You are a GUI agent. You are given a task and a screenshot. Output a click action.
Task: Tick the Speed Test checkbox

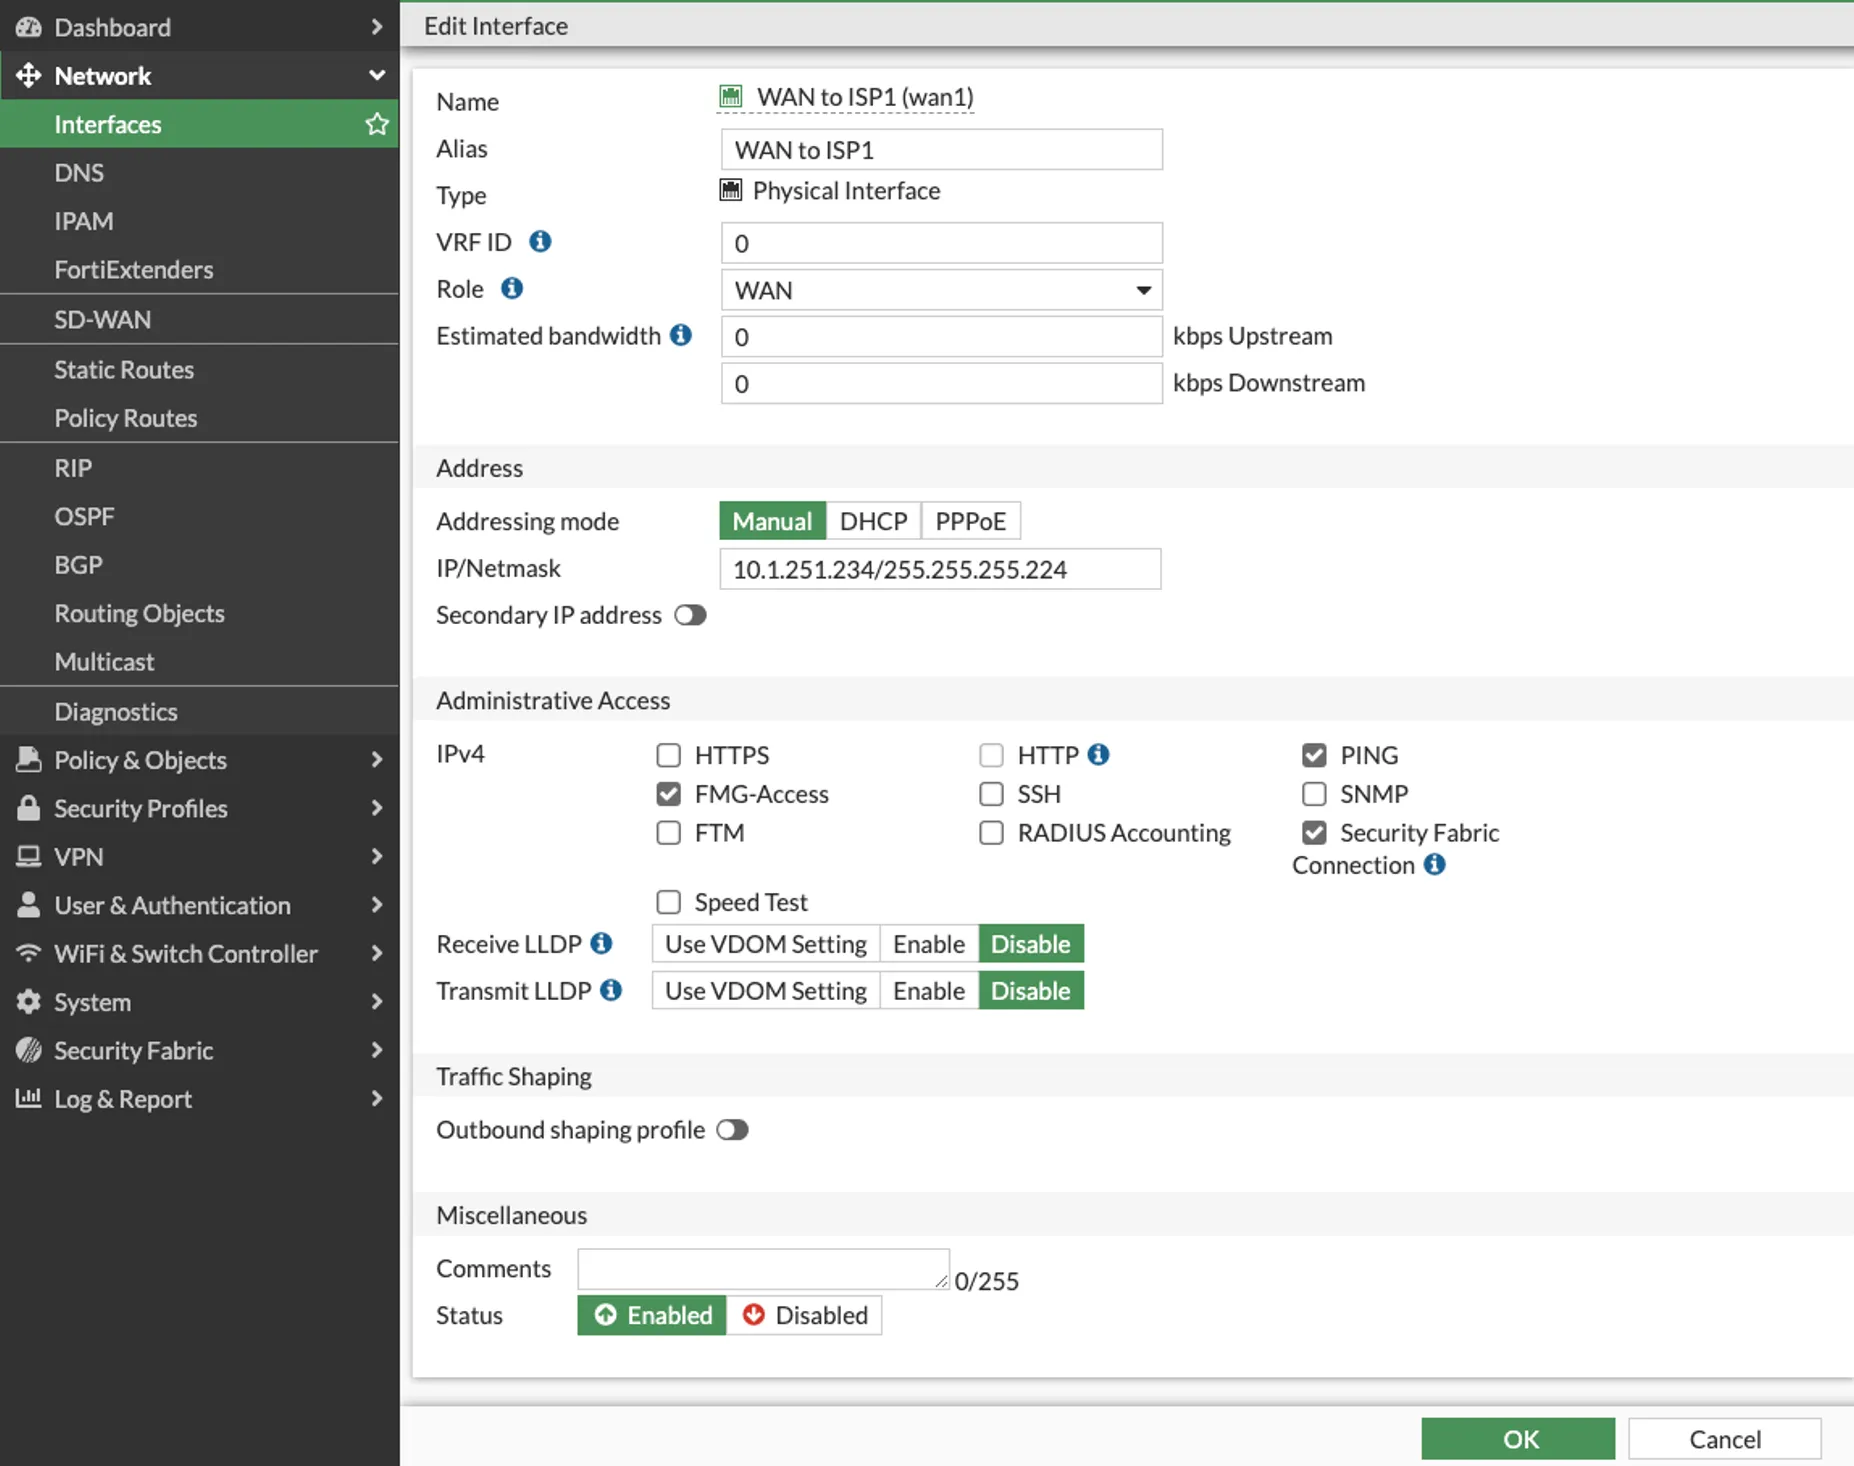[669, 902]
